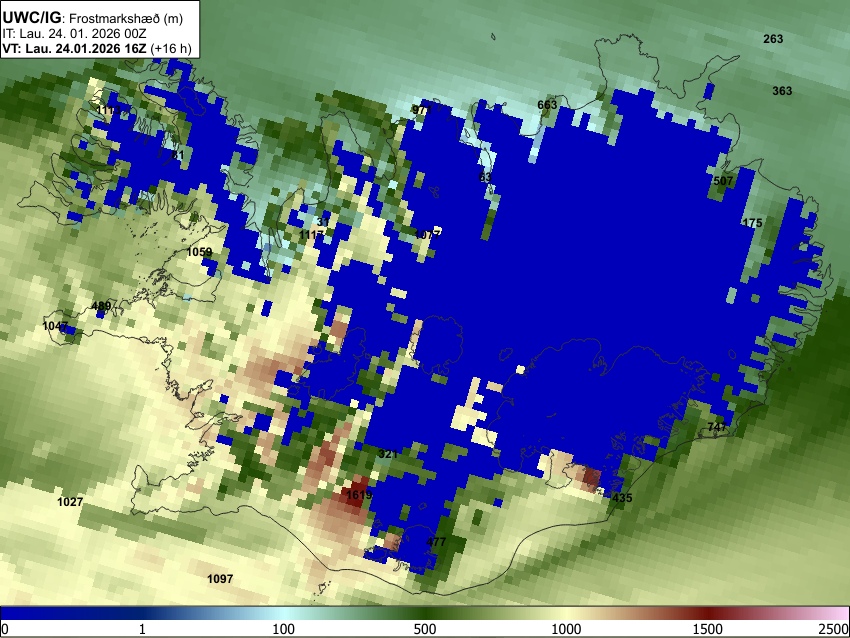Click the 81 value on the map
The height and width of the screenshot is (638, 850).
pos(178,155)
